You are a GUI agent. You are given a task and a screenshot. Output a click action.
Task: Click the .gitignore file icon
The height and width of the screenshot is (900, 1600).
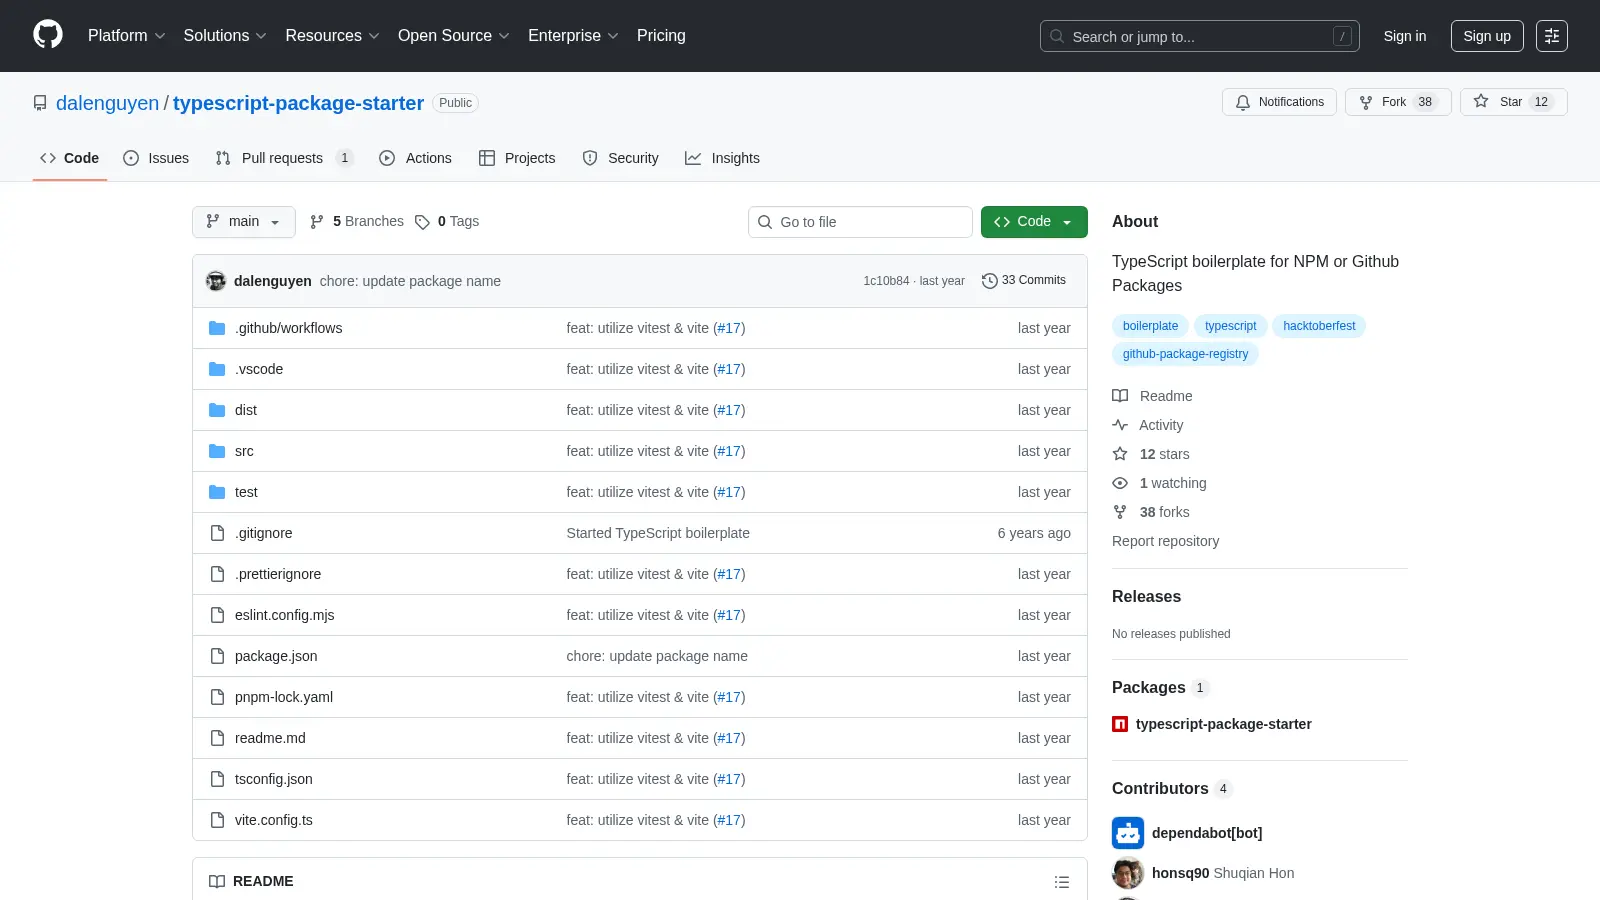click(x=217, y=533)
